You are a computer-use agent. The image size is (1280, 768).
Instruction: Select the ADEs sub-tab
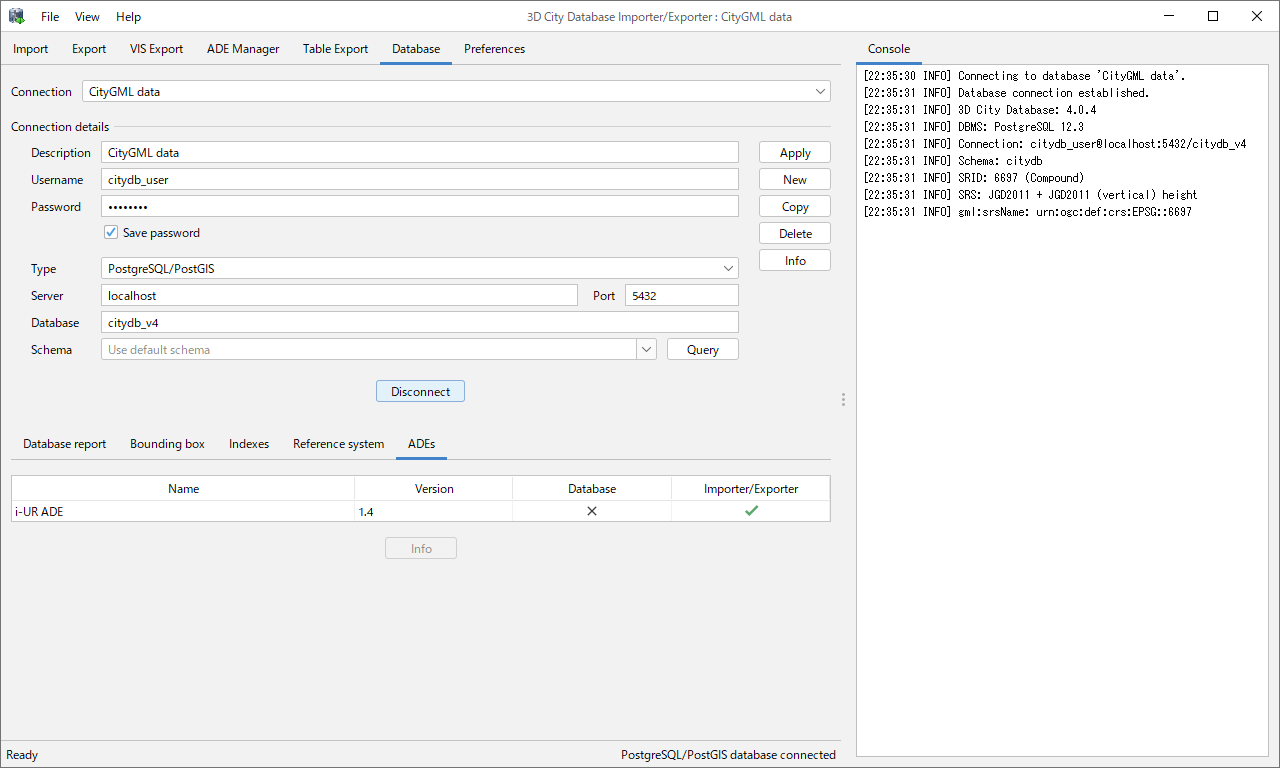click(x=421, y=444)
